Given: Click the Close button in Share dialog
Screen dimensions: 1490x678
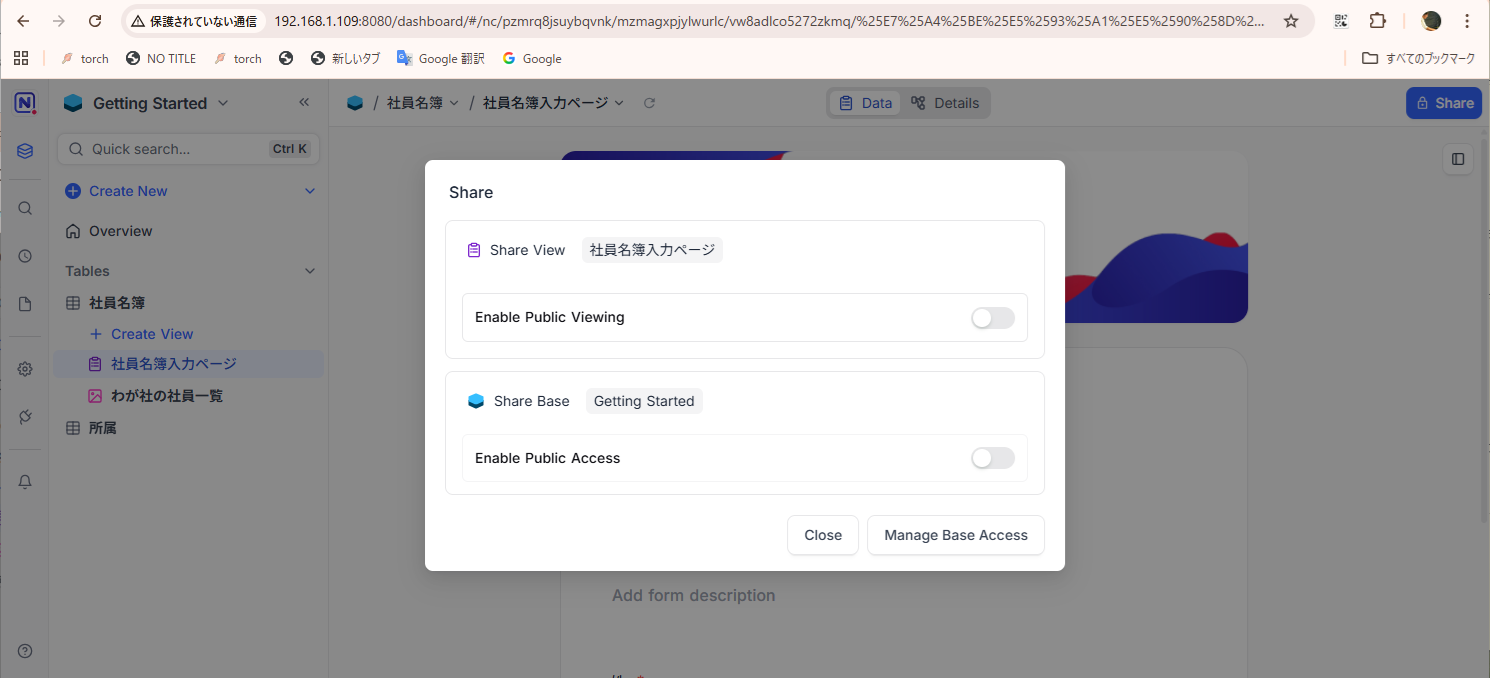Looking at the screenshot, I should (x=822, y=535).
